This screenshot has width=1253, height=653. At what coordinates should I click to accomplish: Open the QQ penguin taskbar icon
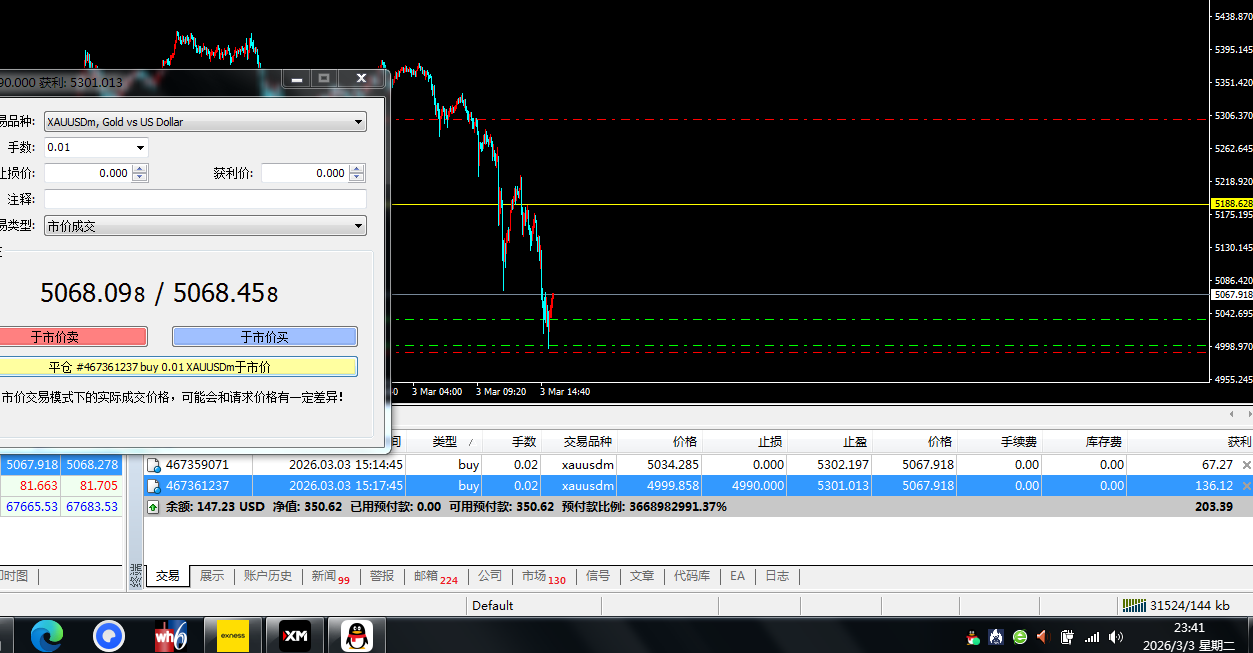tap(357, 635)
